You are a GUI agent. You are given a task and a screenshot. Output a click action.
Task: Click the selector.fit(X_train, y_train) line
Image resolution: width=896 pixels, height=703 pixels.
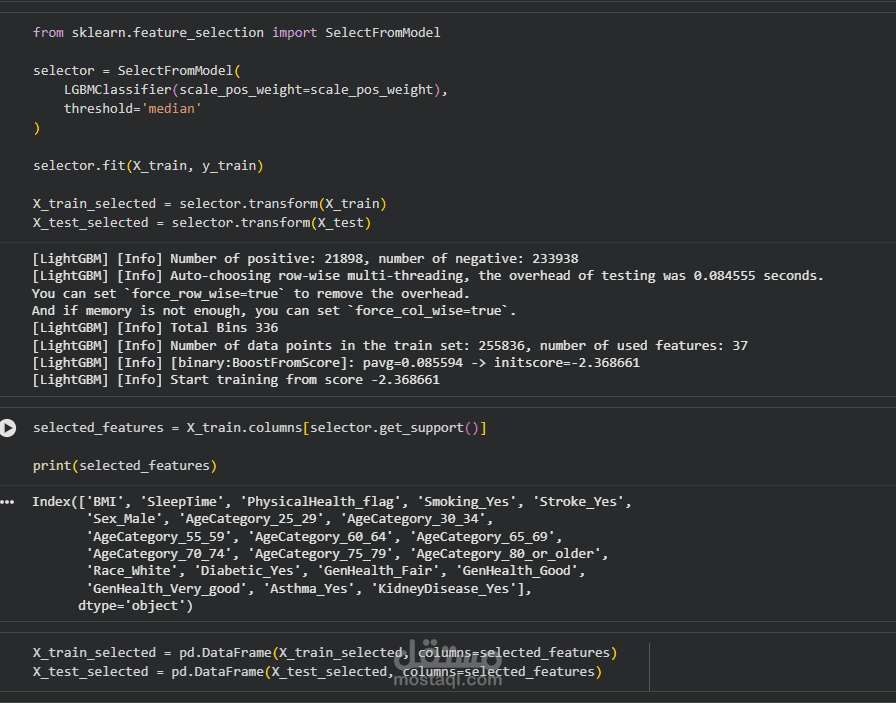point(148,165)
